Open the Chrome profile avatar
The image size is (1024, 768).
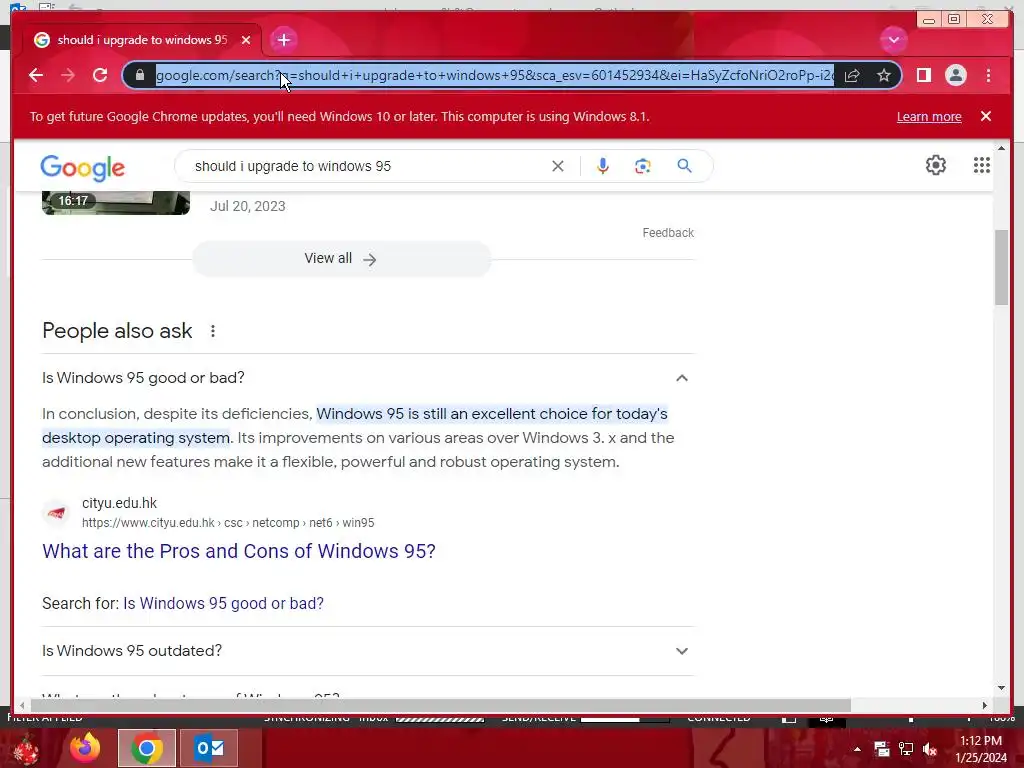pos(955,75)
